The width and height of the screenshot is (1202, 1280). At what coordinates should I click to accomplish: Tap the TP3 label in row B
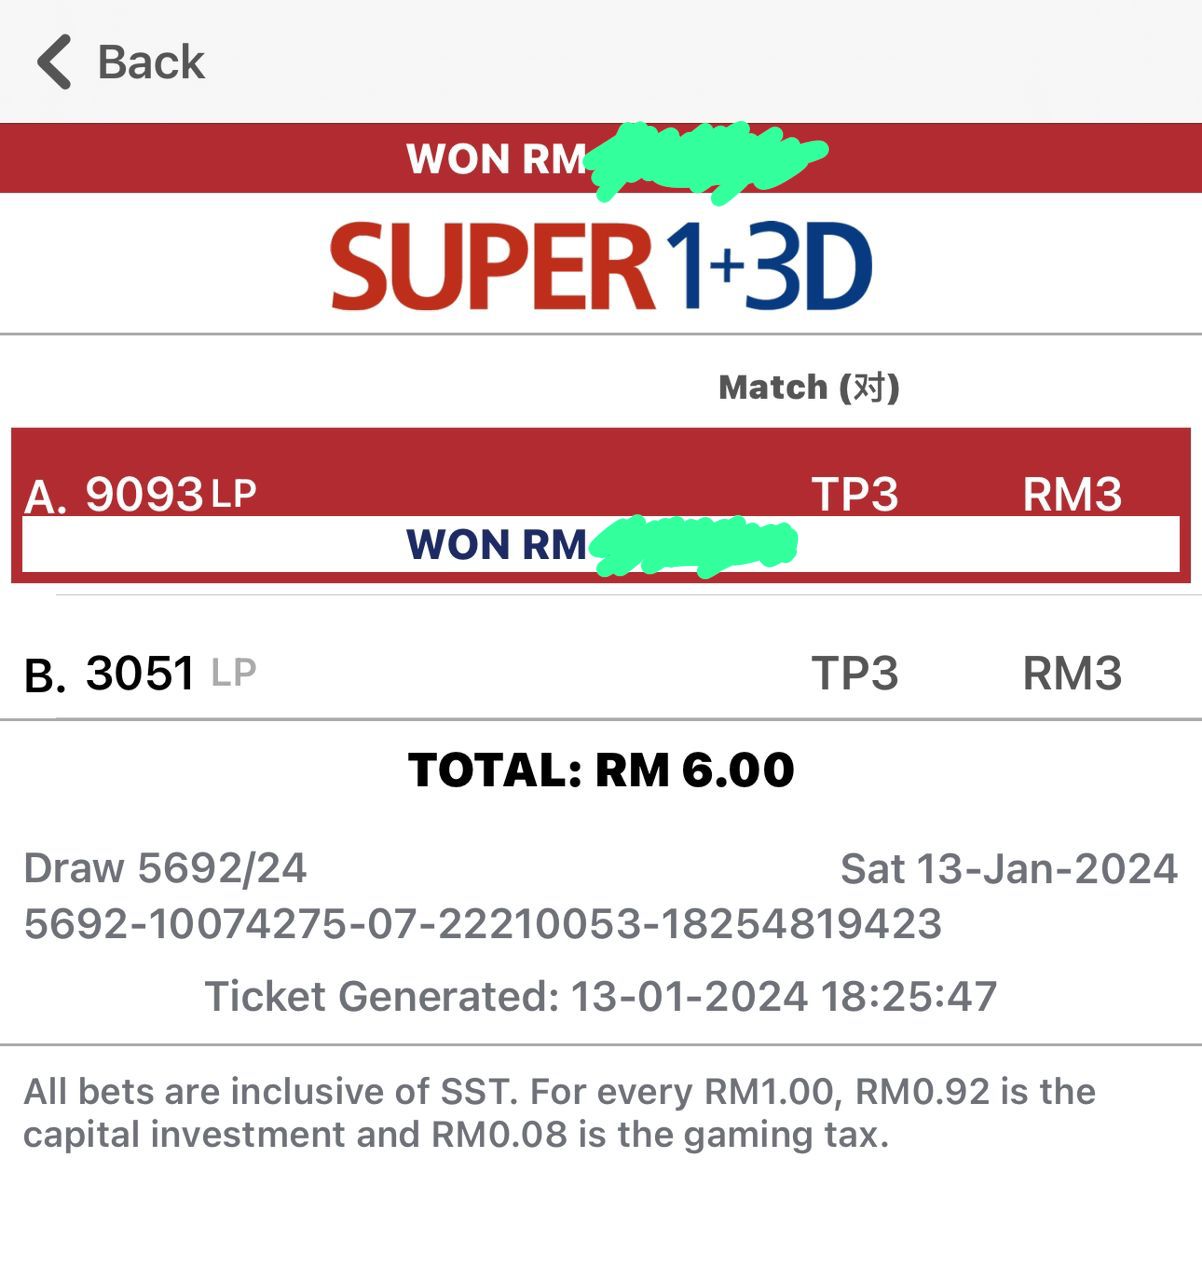[854, 673]
